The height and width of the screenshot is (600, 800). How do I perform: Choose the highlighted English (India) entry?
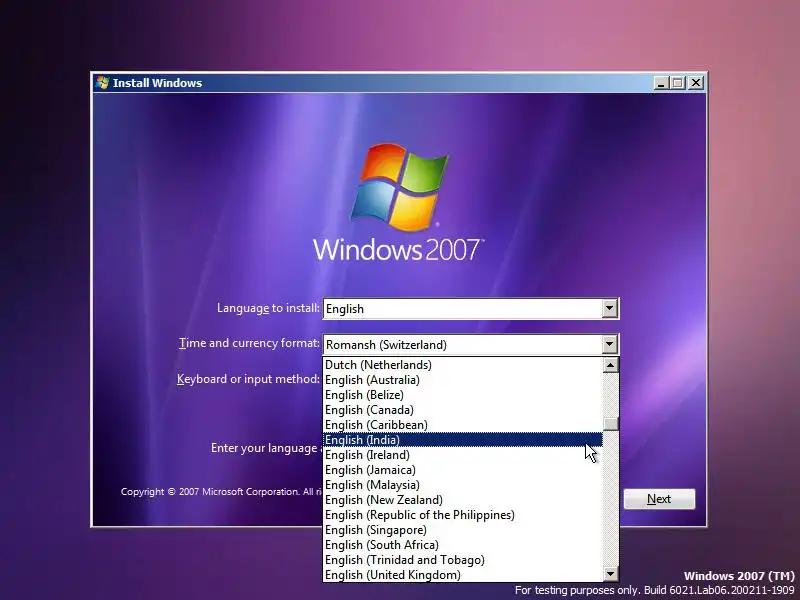pos(463,440)
